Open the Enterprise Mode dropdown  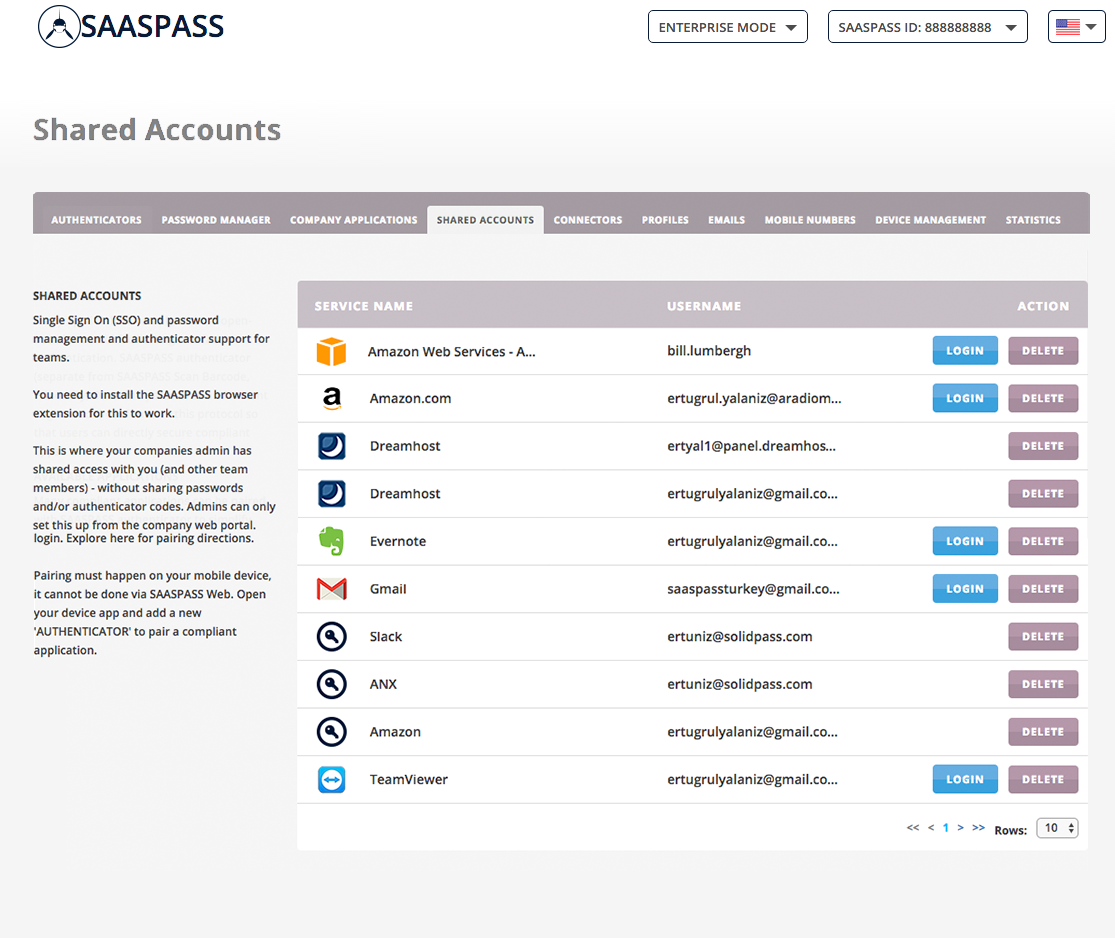(727, 27)
